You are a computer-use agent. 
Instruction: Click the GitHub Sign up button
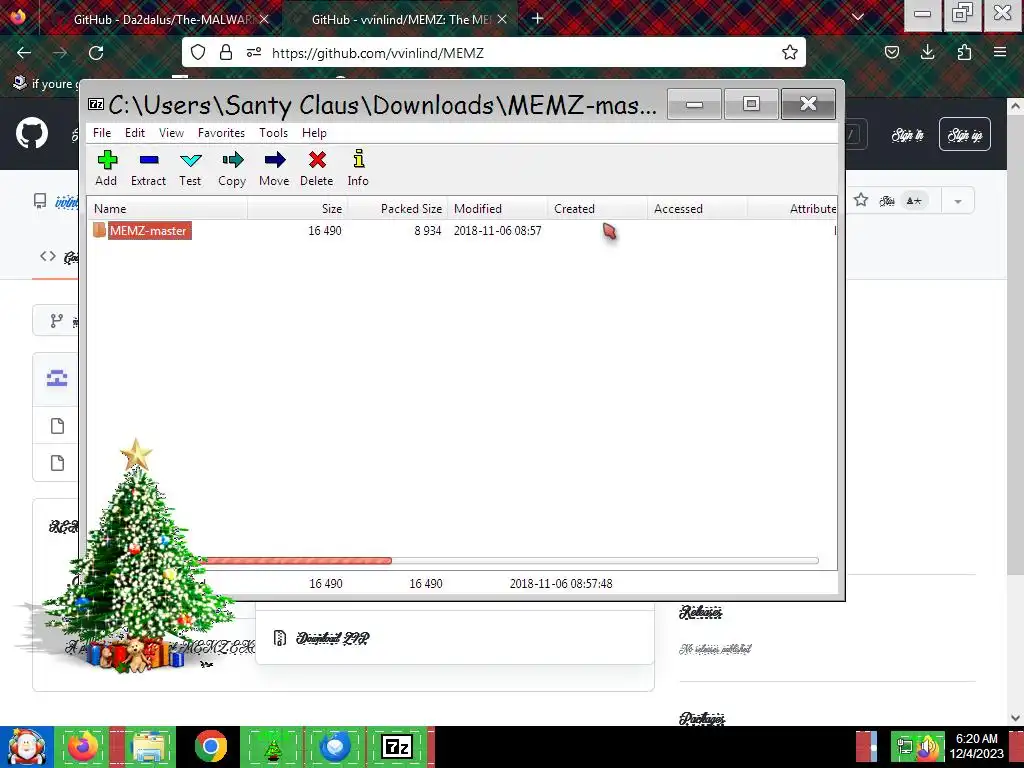point(965,135)
